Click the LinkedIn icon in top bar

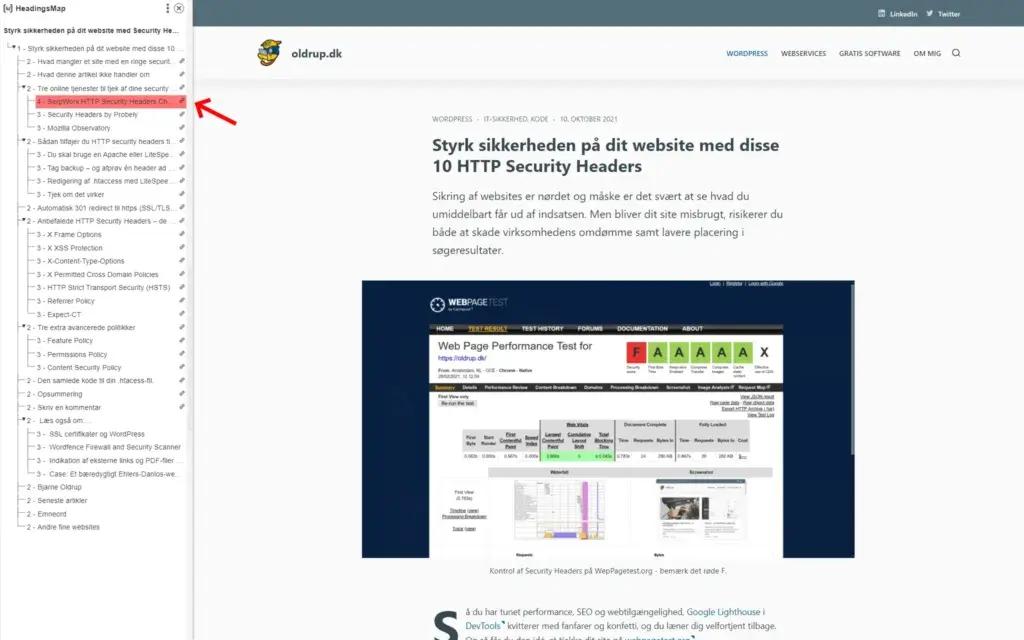882,13
